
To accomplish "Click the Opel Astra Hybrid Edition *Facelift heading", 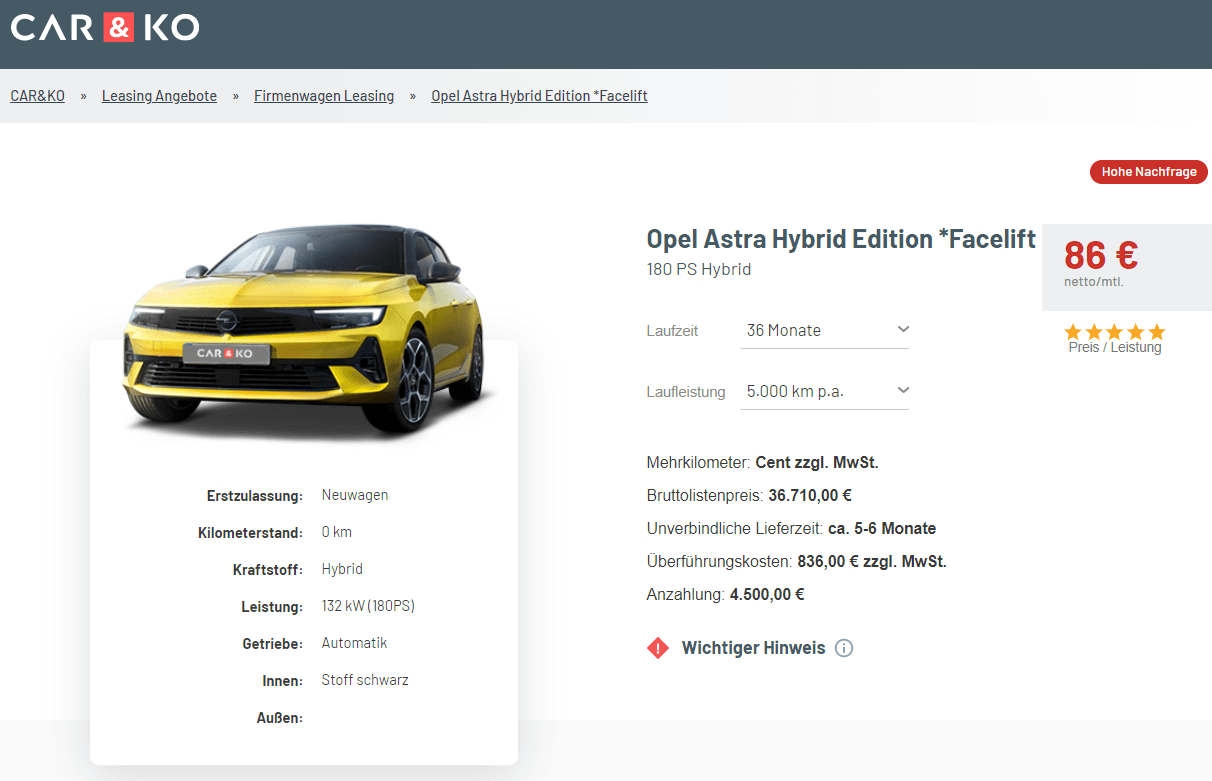I will (841, 239).
